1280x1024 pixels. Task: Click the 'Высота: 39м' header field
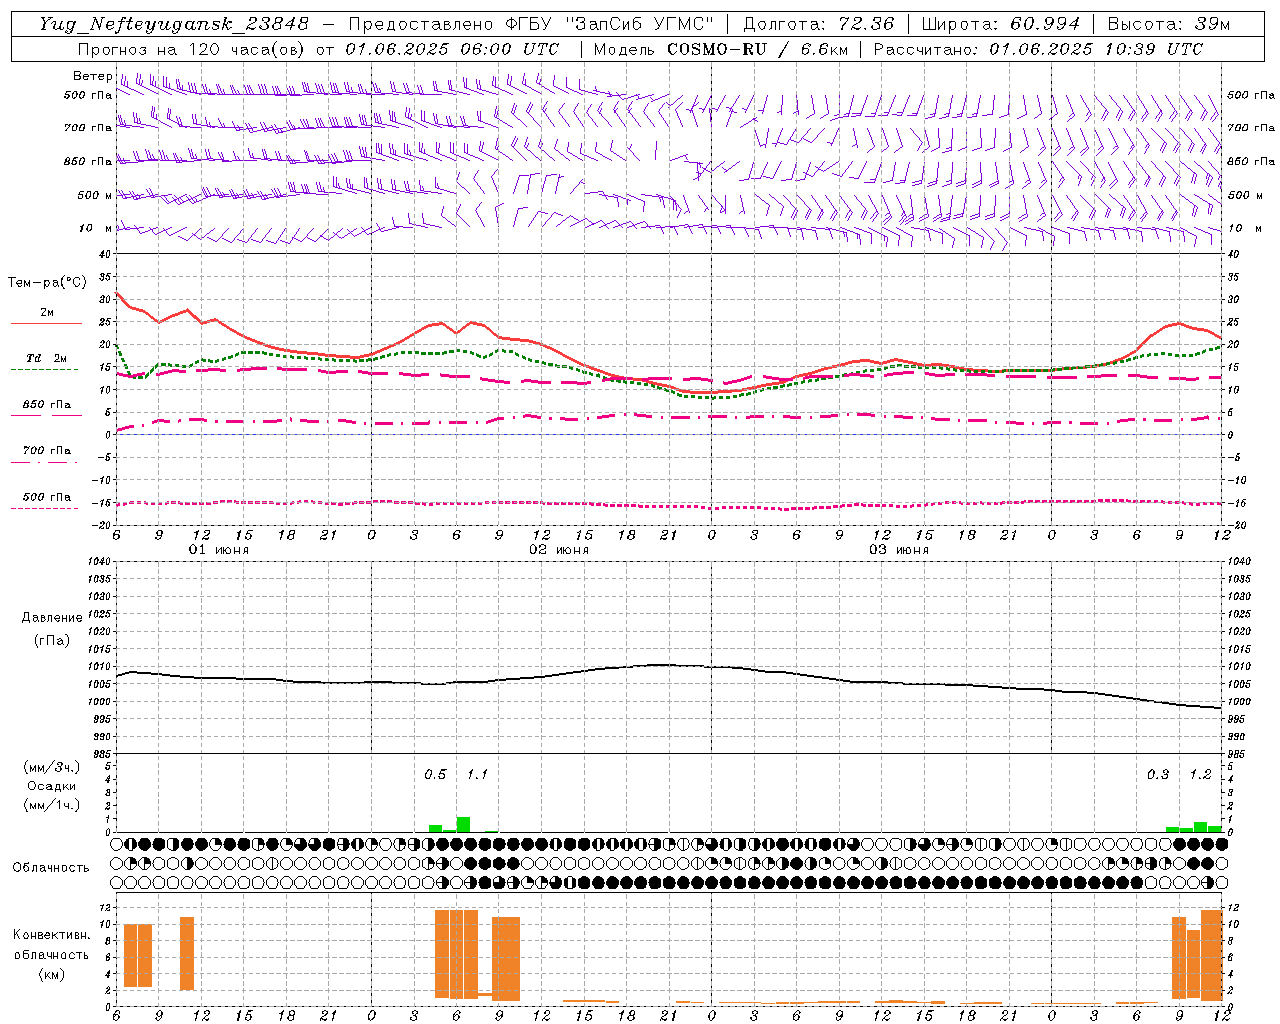tap(1169, 24)
